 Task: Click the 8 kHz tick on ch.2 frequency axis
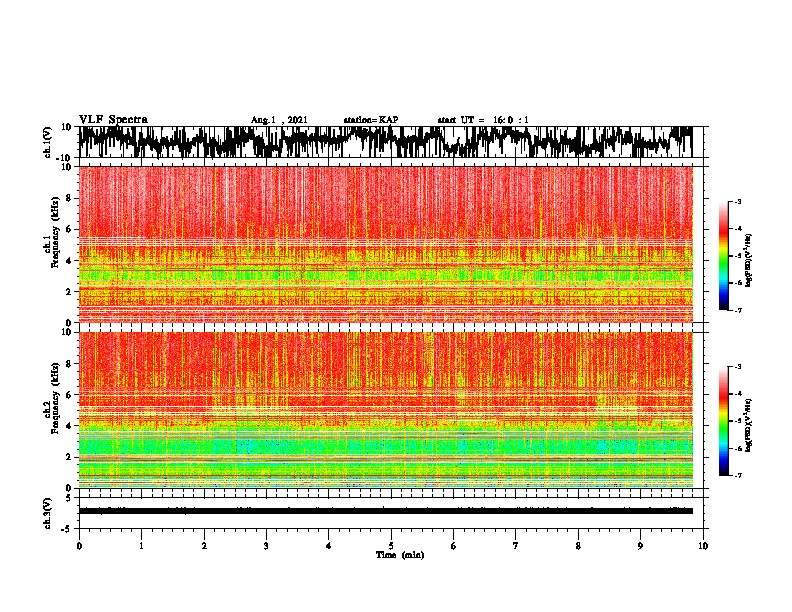(x=69, y=364)
